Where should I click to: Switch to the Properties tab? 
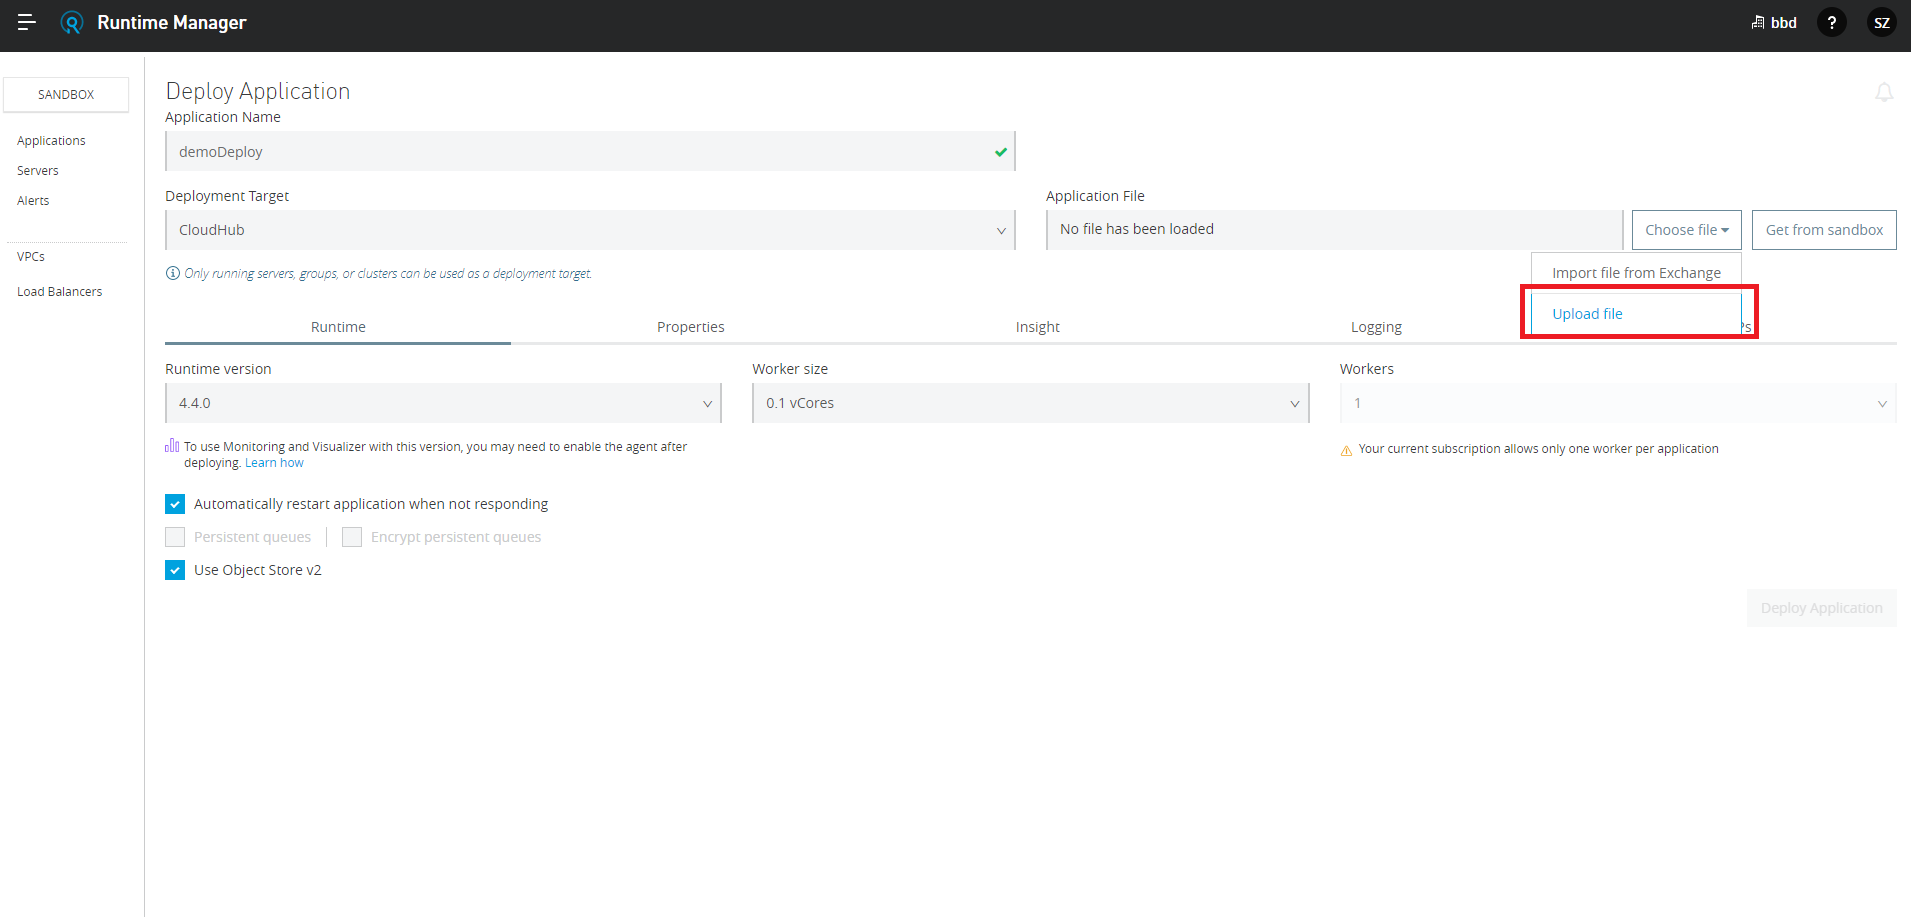[690, 326]
